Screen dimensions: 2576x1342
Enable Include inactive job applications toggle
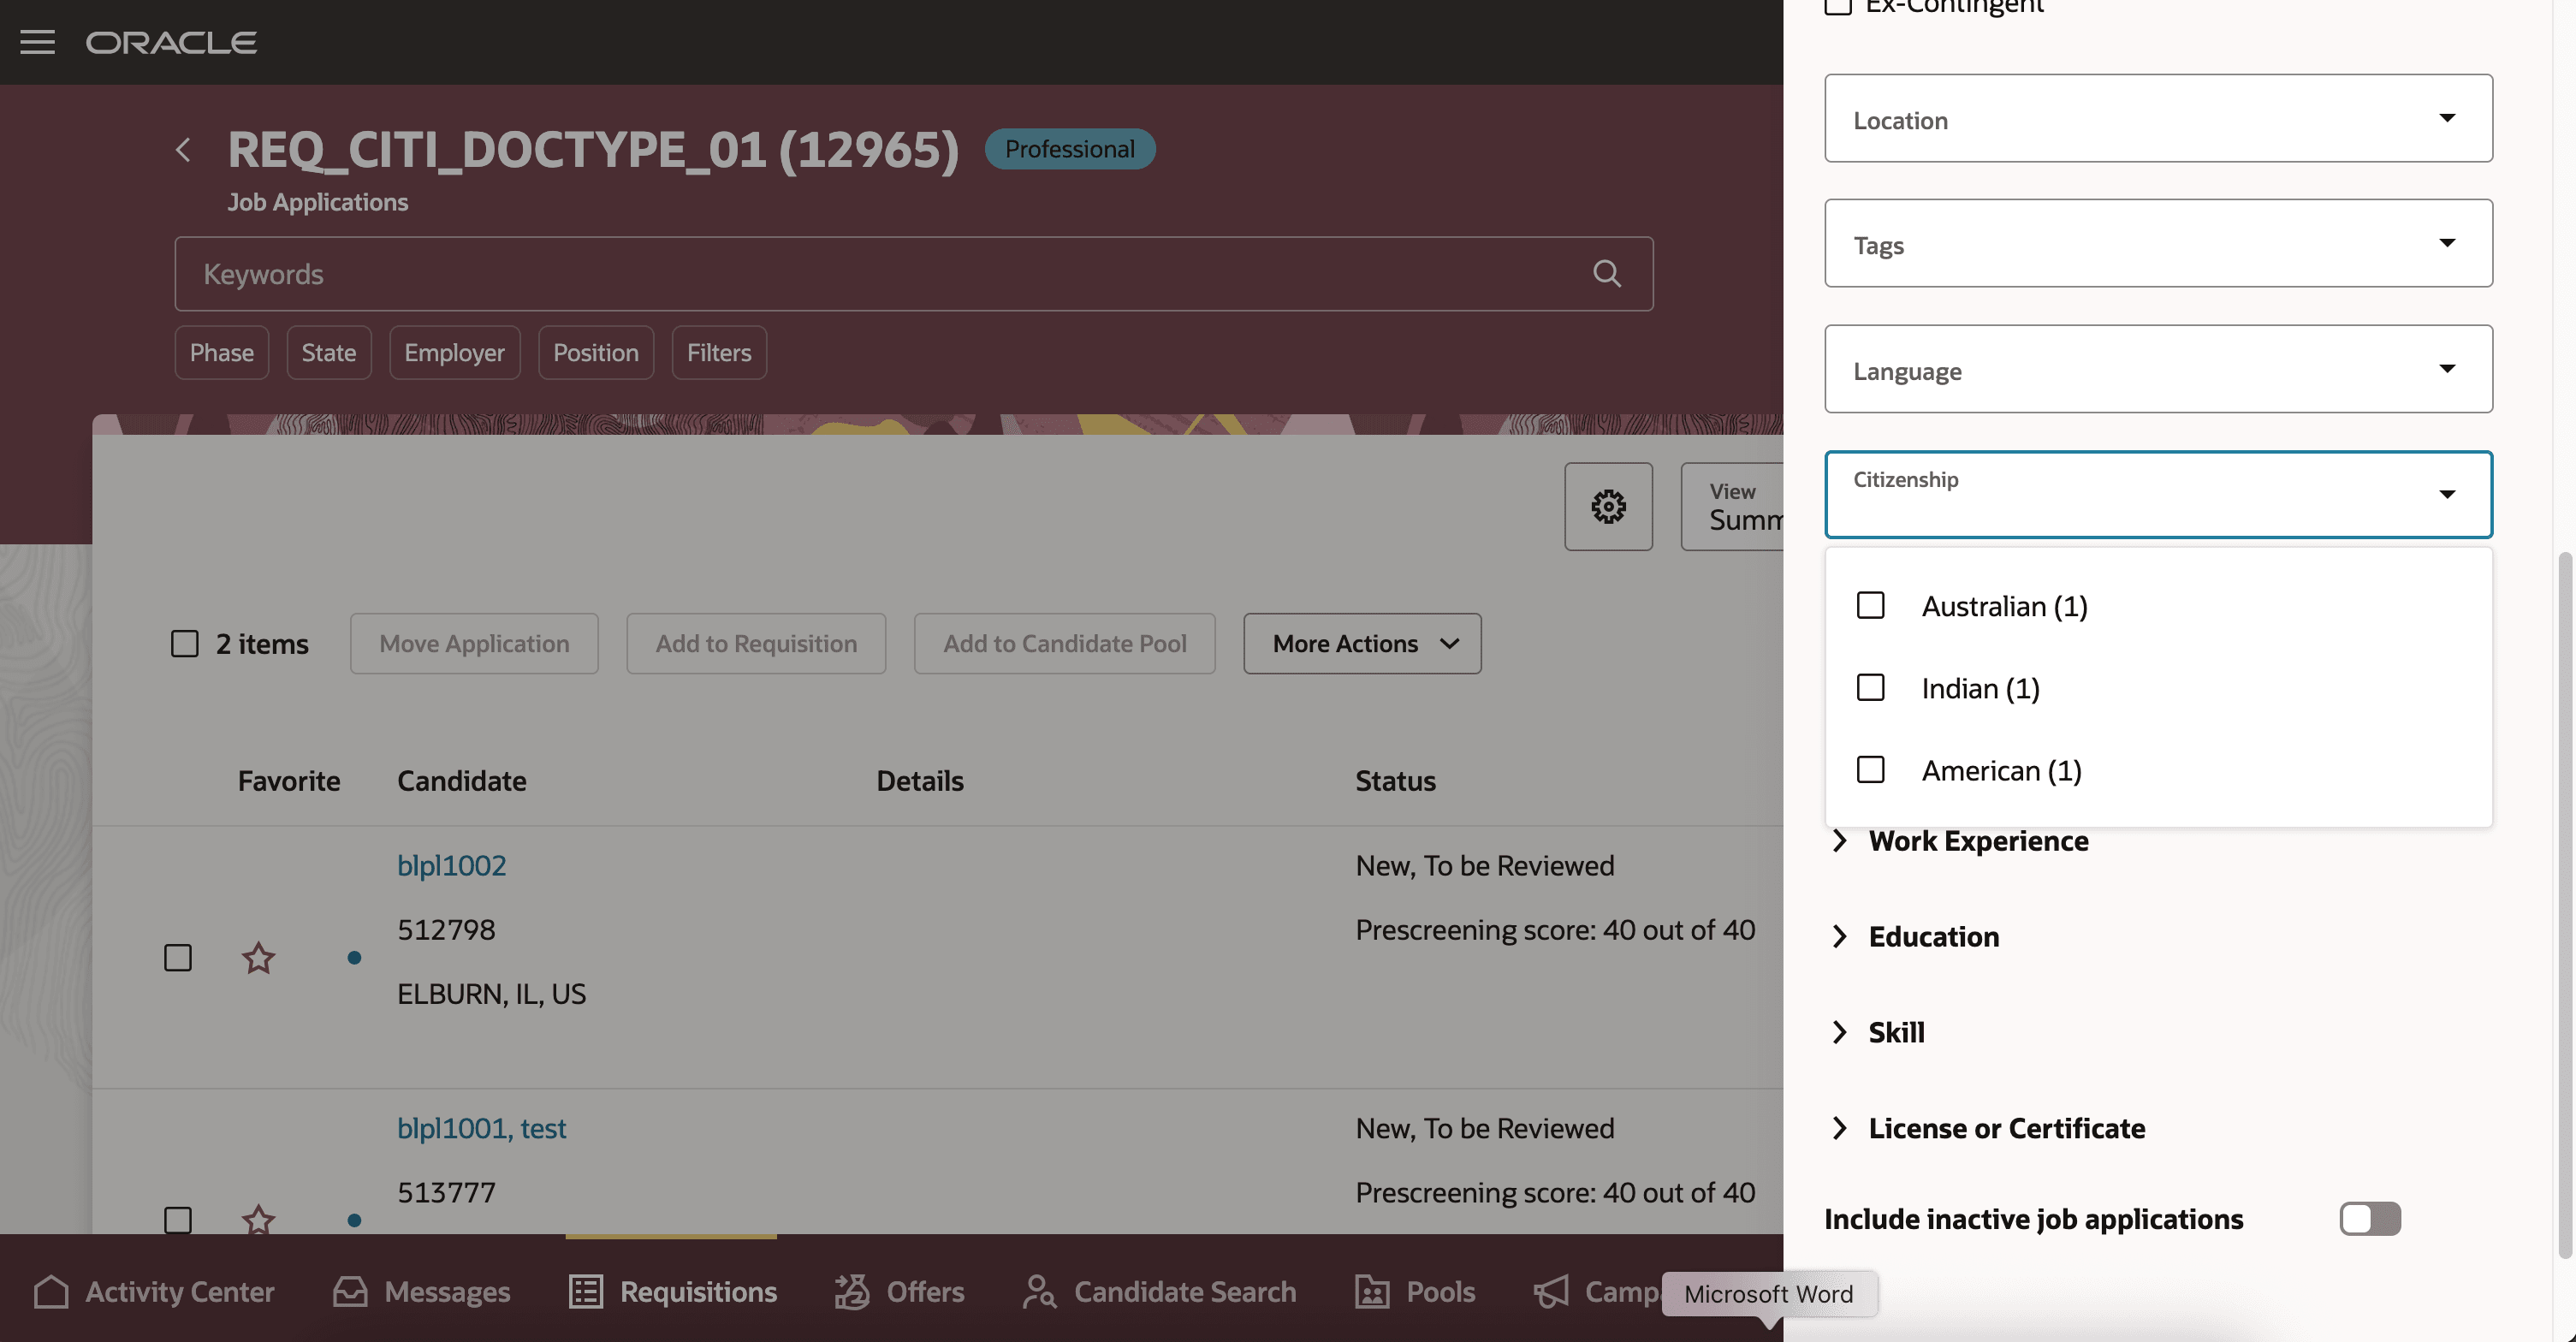pos(2369,1219)
